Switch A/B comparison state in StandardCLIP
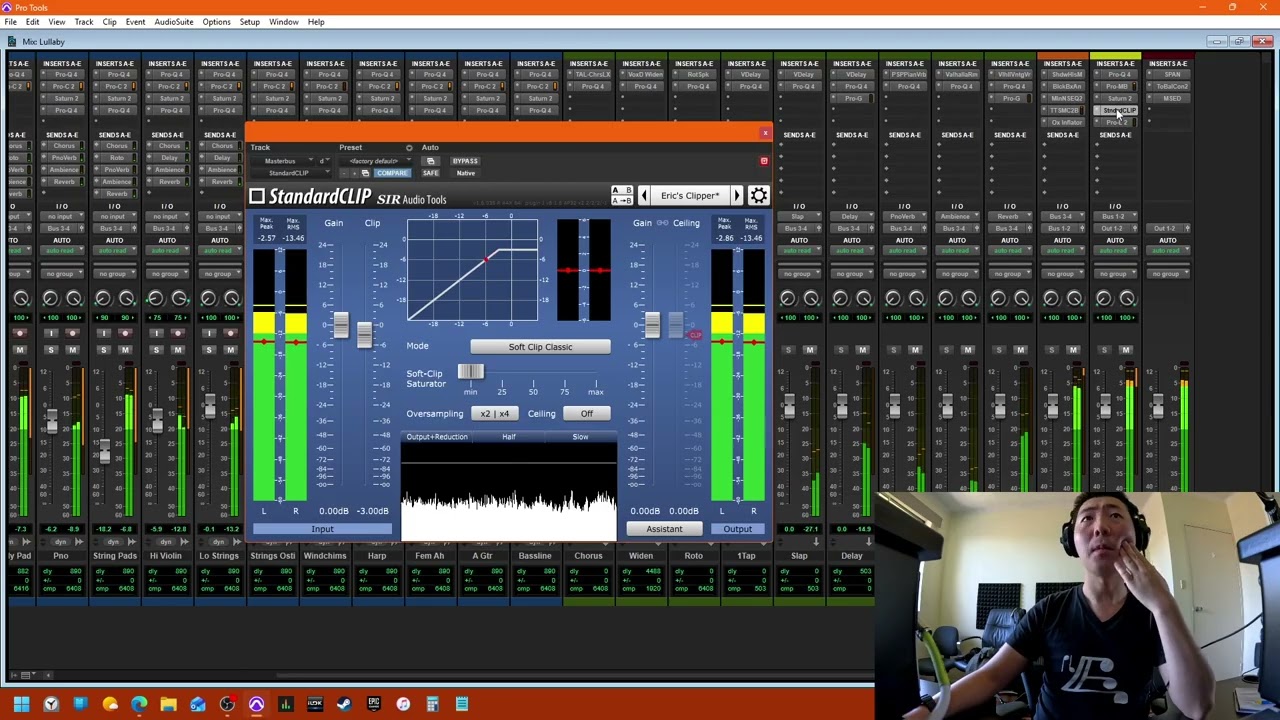 coord(622,190)
